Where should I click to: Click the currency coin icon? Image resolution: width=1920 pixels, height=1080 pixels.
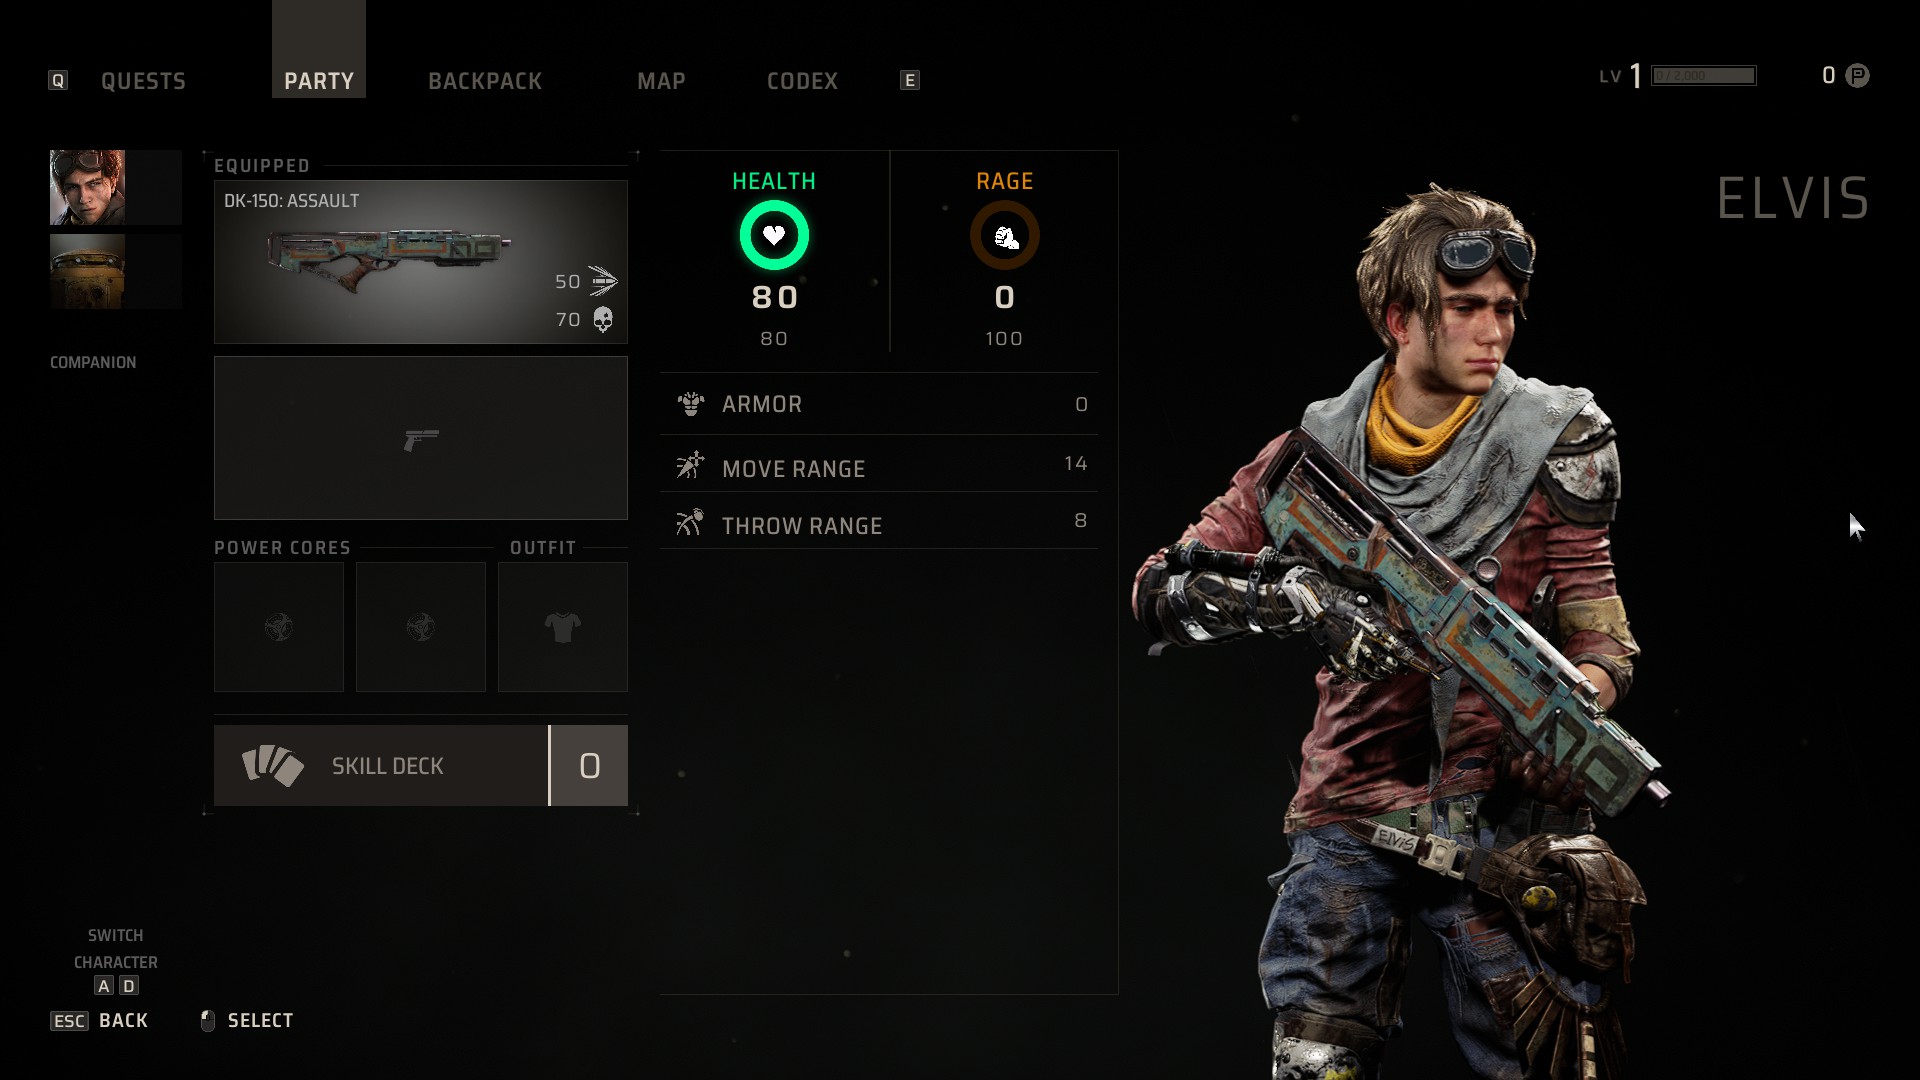(1857, 76)
